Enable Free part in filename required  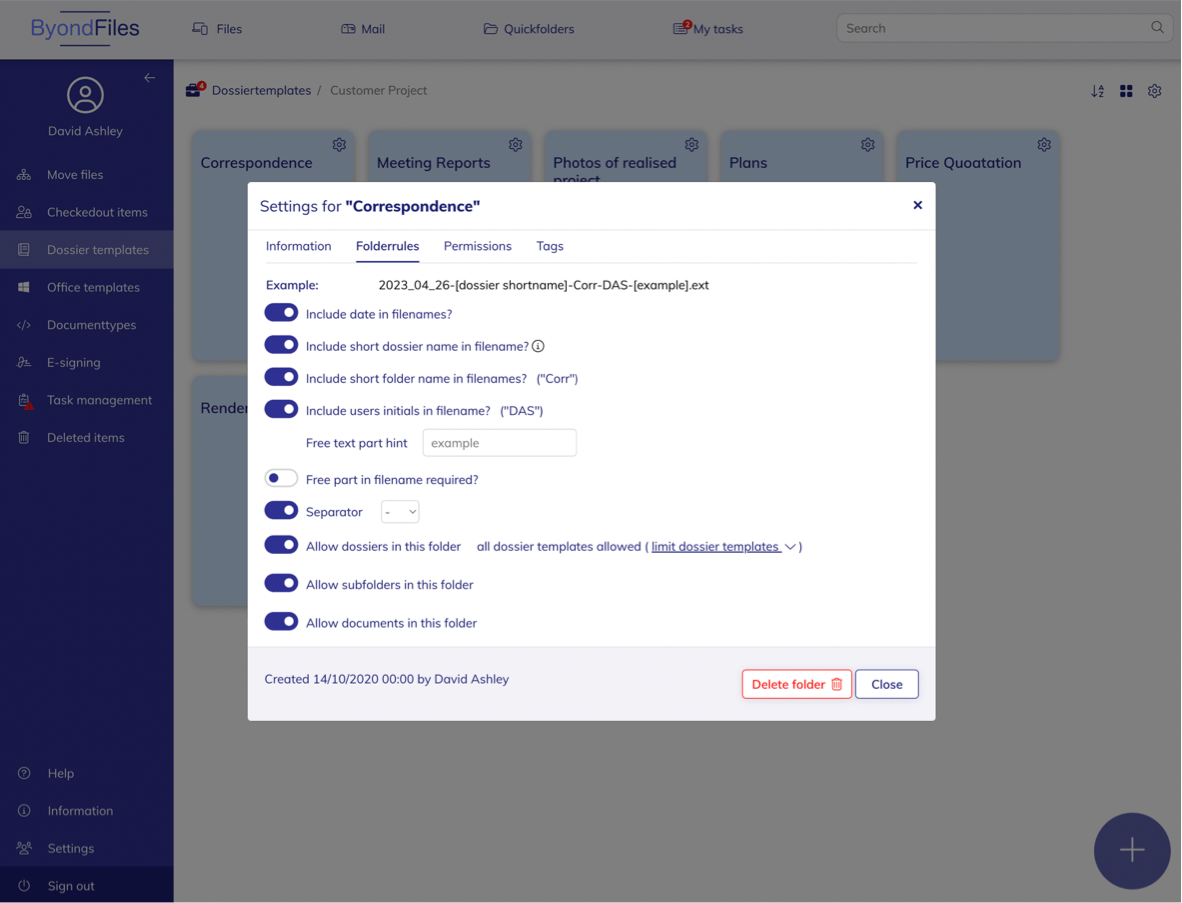281,479
